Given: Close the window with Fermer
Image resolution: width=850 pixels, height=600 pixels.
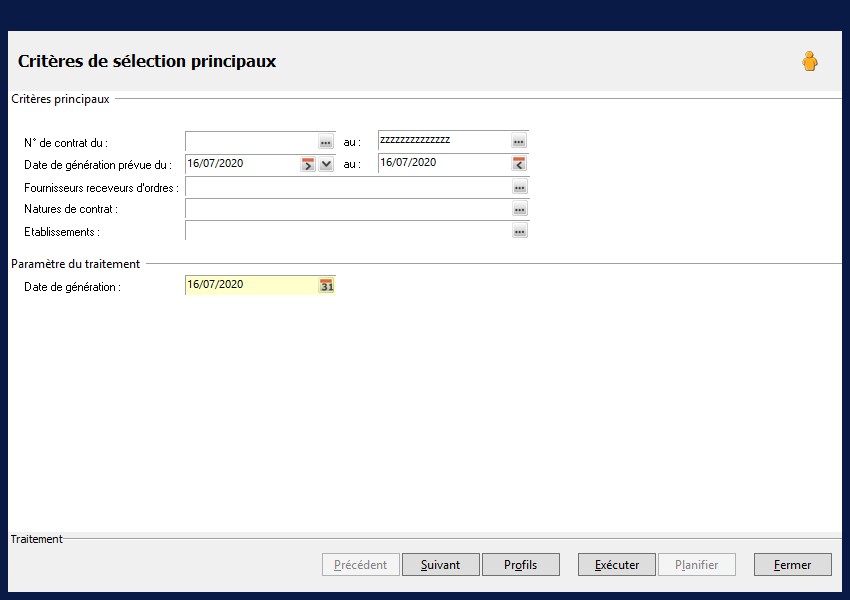Looking at the screenshot, I should coord(793,565).
